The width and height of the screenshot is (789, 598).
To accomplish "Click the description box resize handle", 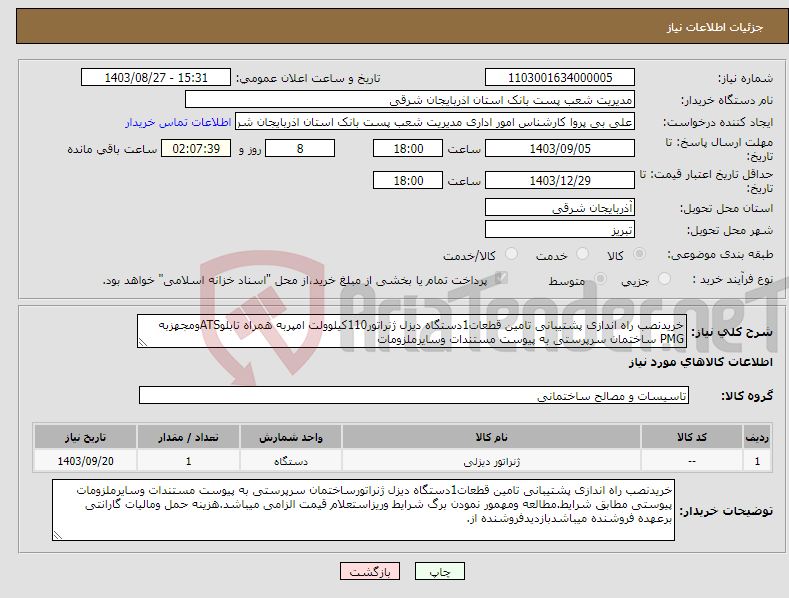I will [143, 343].
